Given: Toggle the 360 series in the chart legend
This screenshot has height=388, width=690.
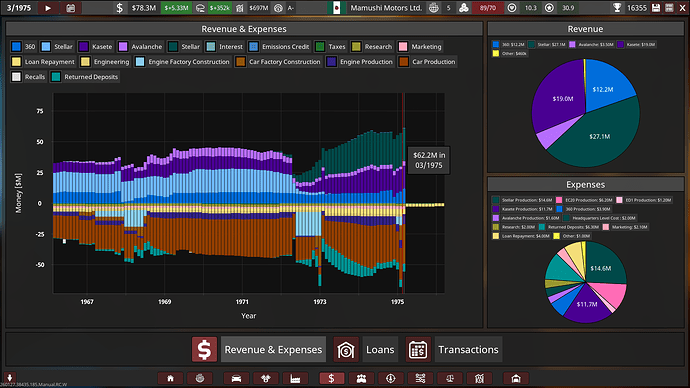Looking at the screenshot, I should (x=24, y=47).
